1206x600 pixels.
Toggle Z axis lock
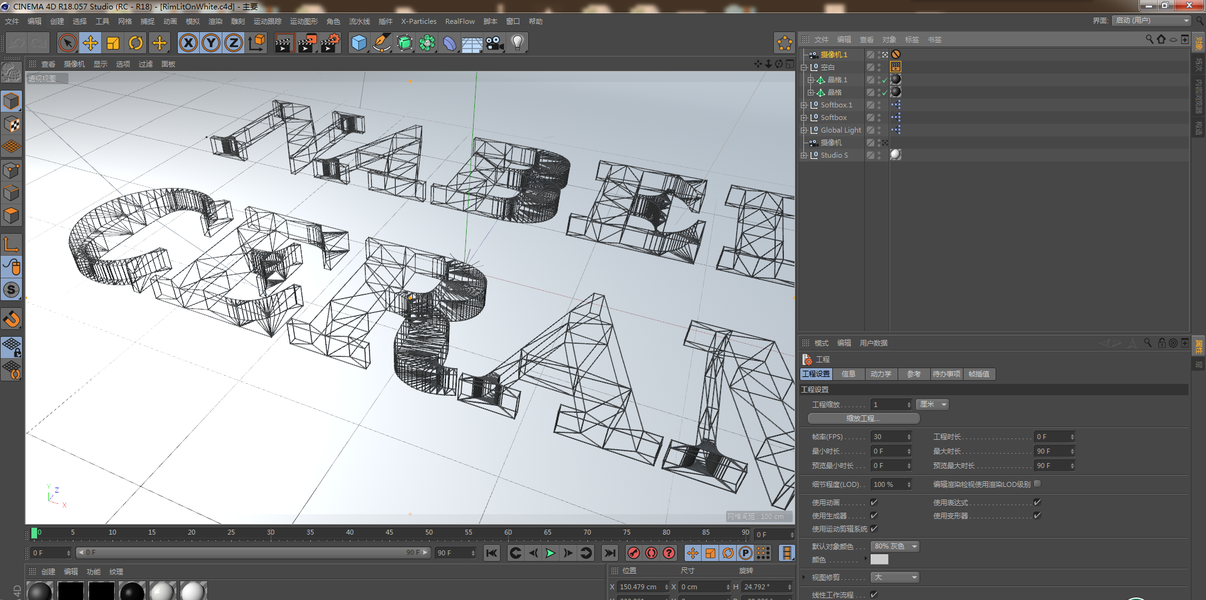(x=233, y=43)
